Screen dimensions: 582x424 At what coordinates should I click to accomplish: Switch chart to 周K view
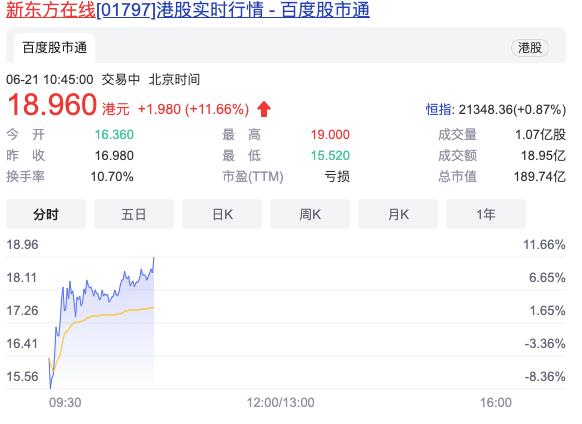pyautogui.click(x=310, y=214)
